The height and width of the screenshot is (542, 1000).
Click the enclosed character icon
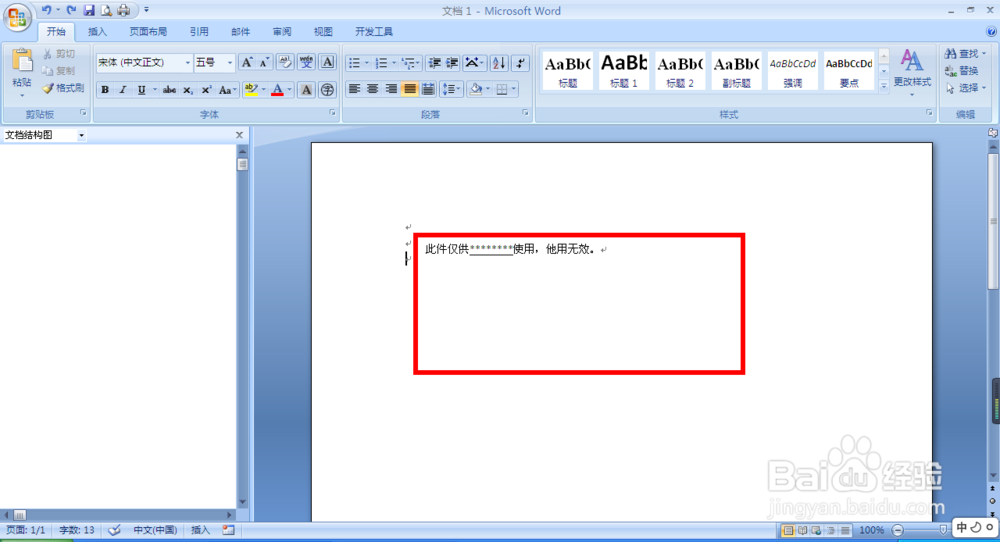click(x=327, y=90)
